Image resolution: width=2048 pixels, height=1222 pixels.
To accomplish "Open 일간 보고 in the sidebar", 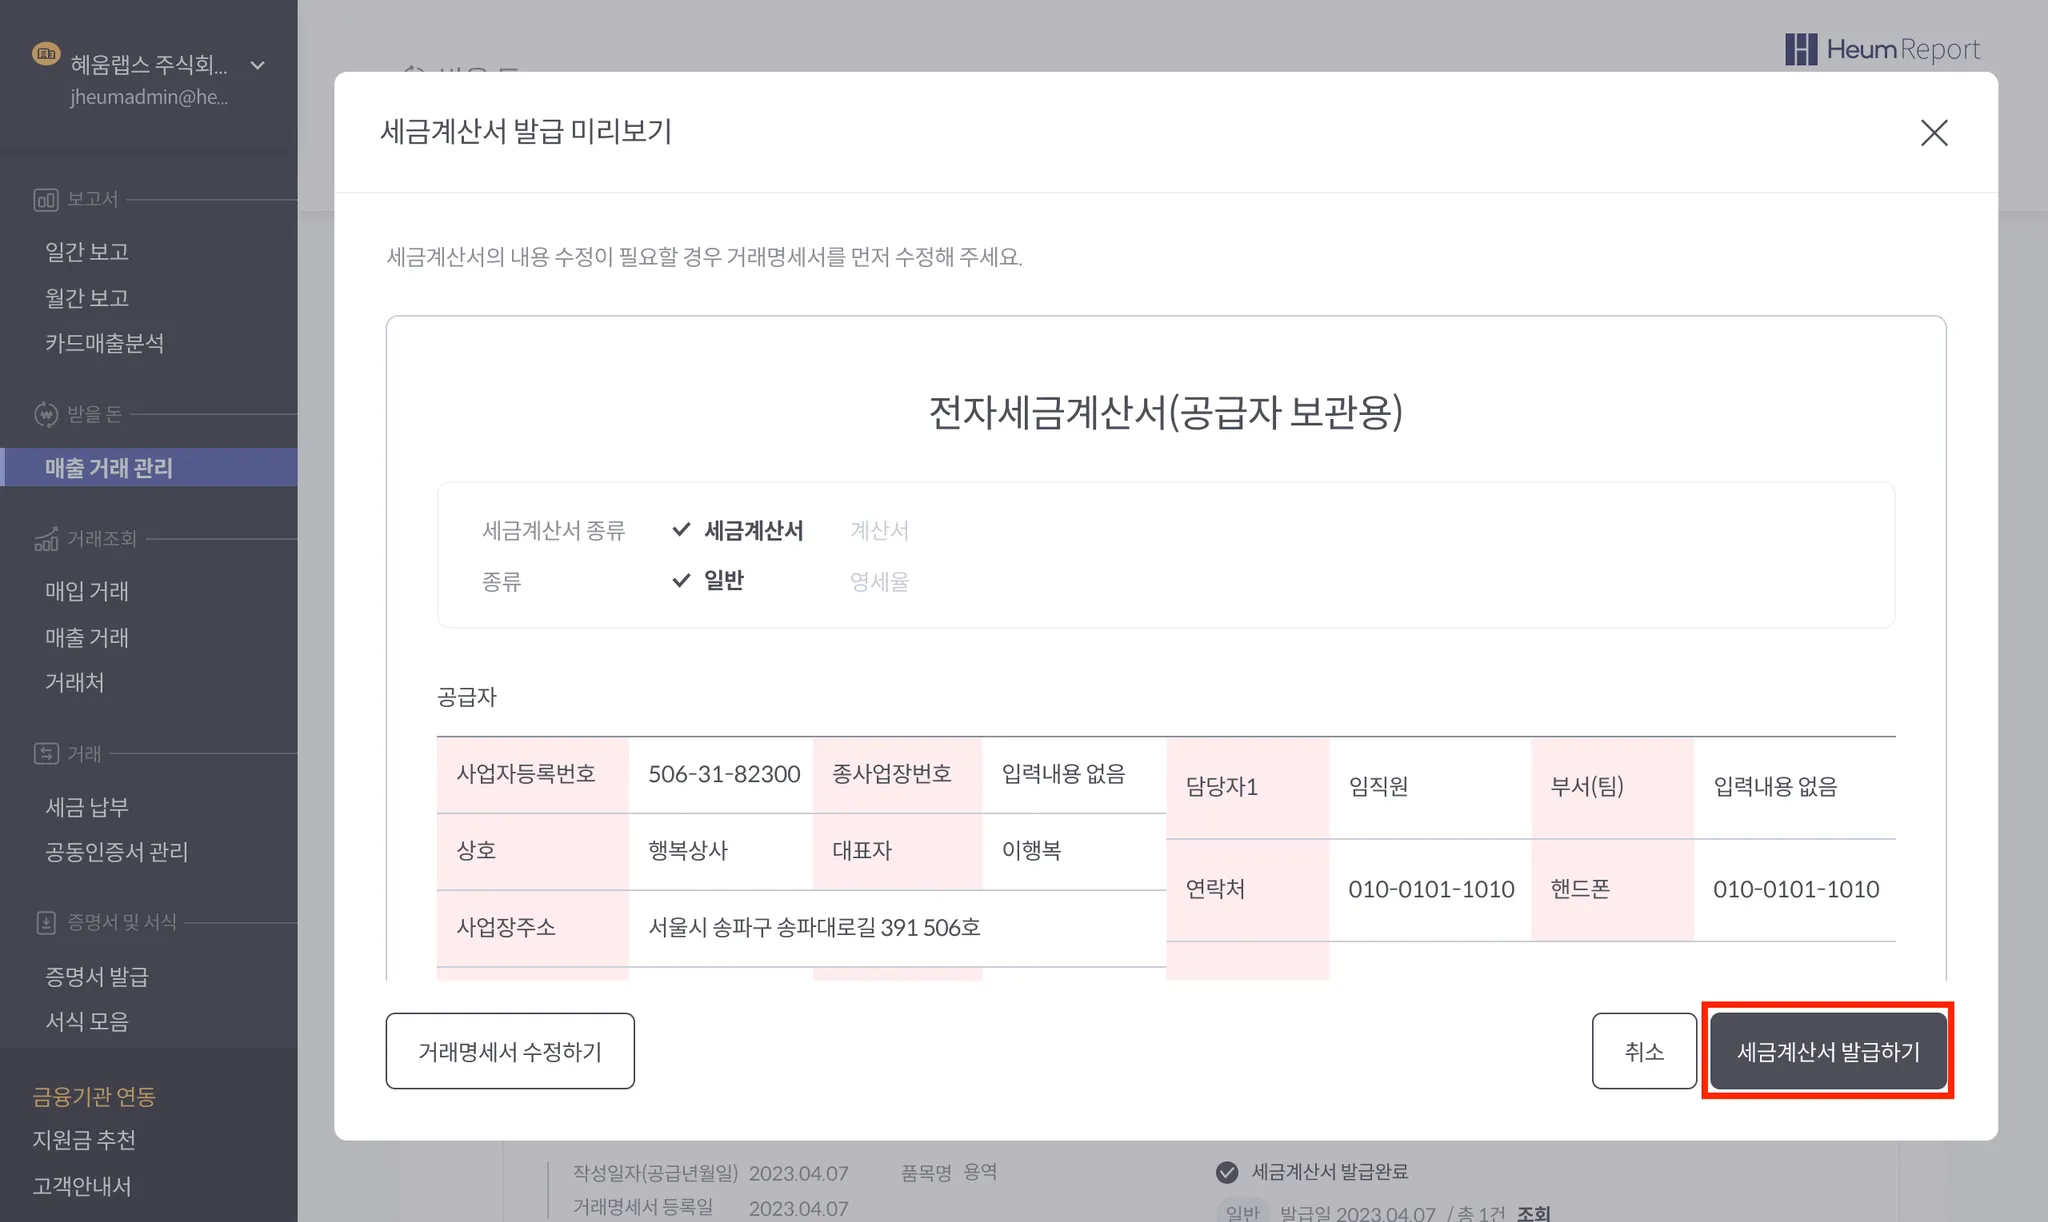I will [x=87, y=252].
